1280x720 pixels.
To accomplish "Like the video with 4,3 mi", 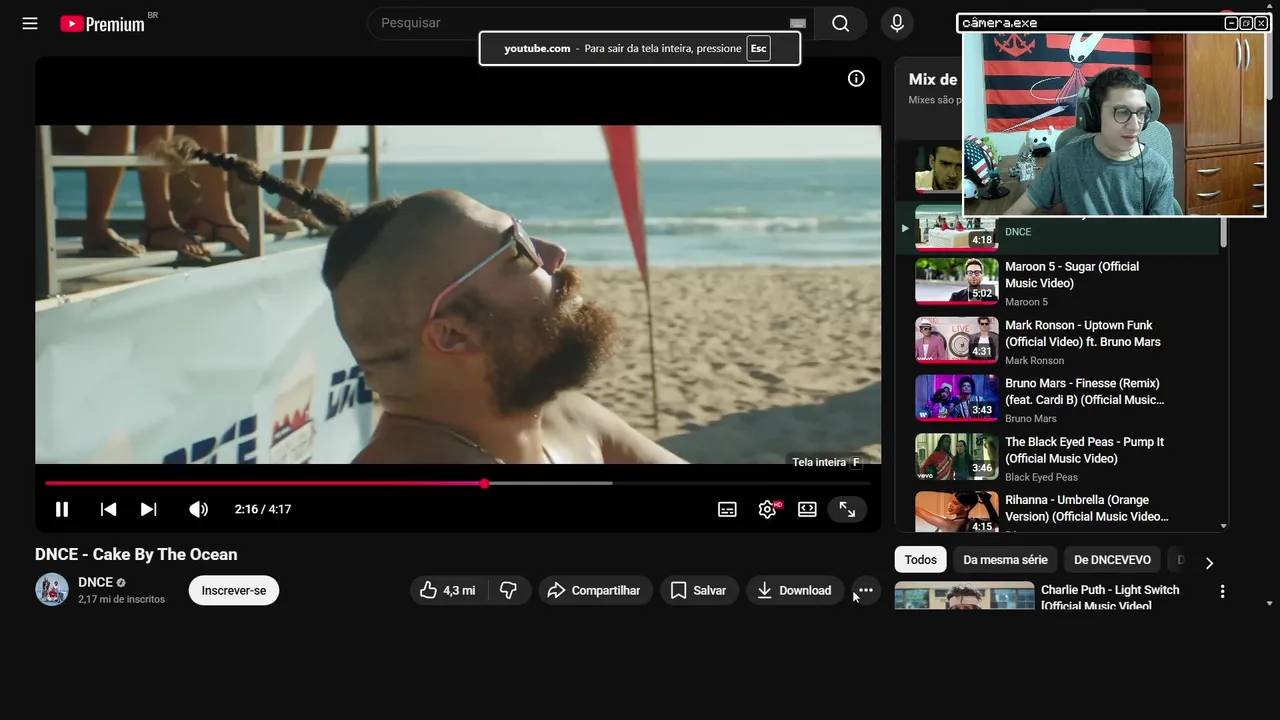I will 448,590.
